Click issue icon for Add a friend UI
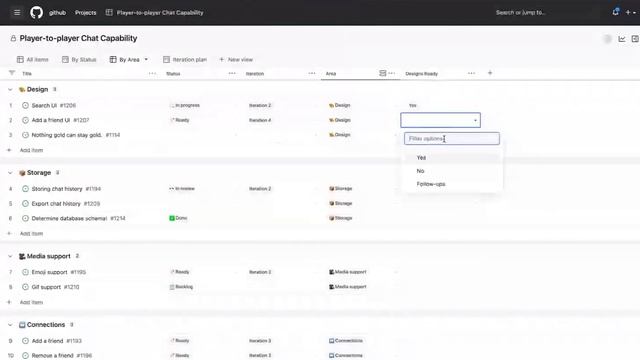This screenshot has height=360, width=640. coord(25,120)
